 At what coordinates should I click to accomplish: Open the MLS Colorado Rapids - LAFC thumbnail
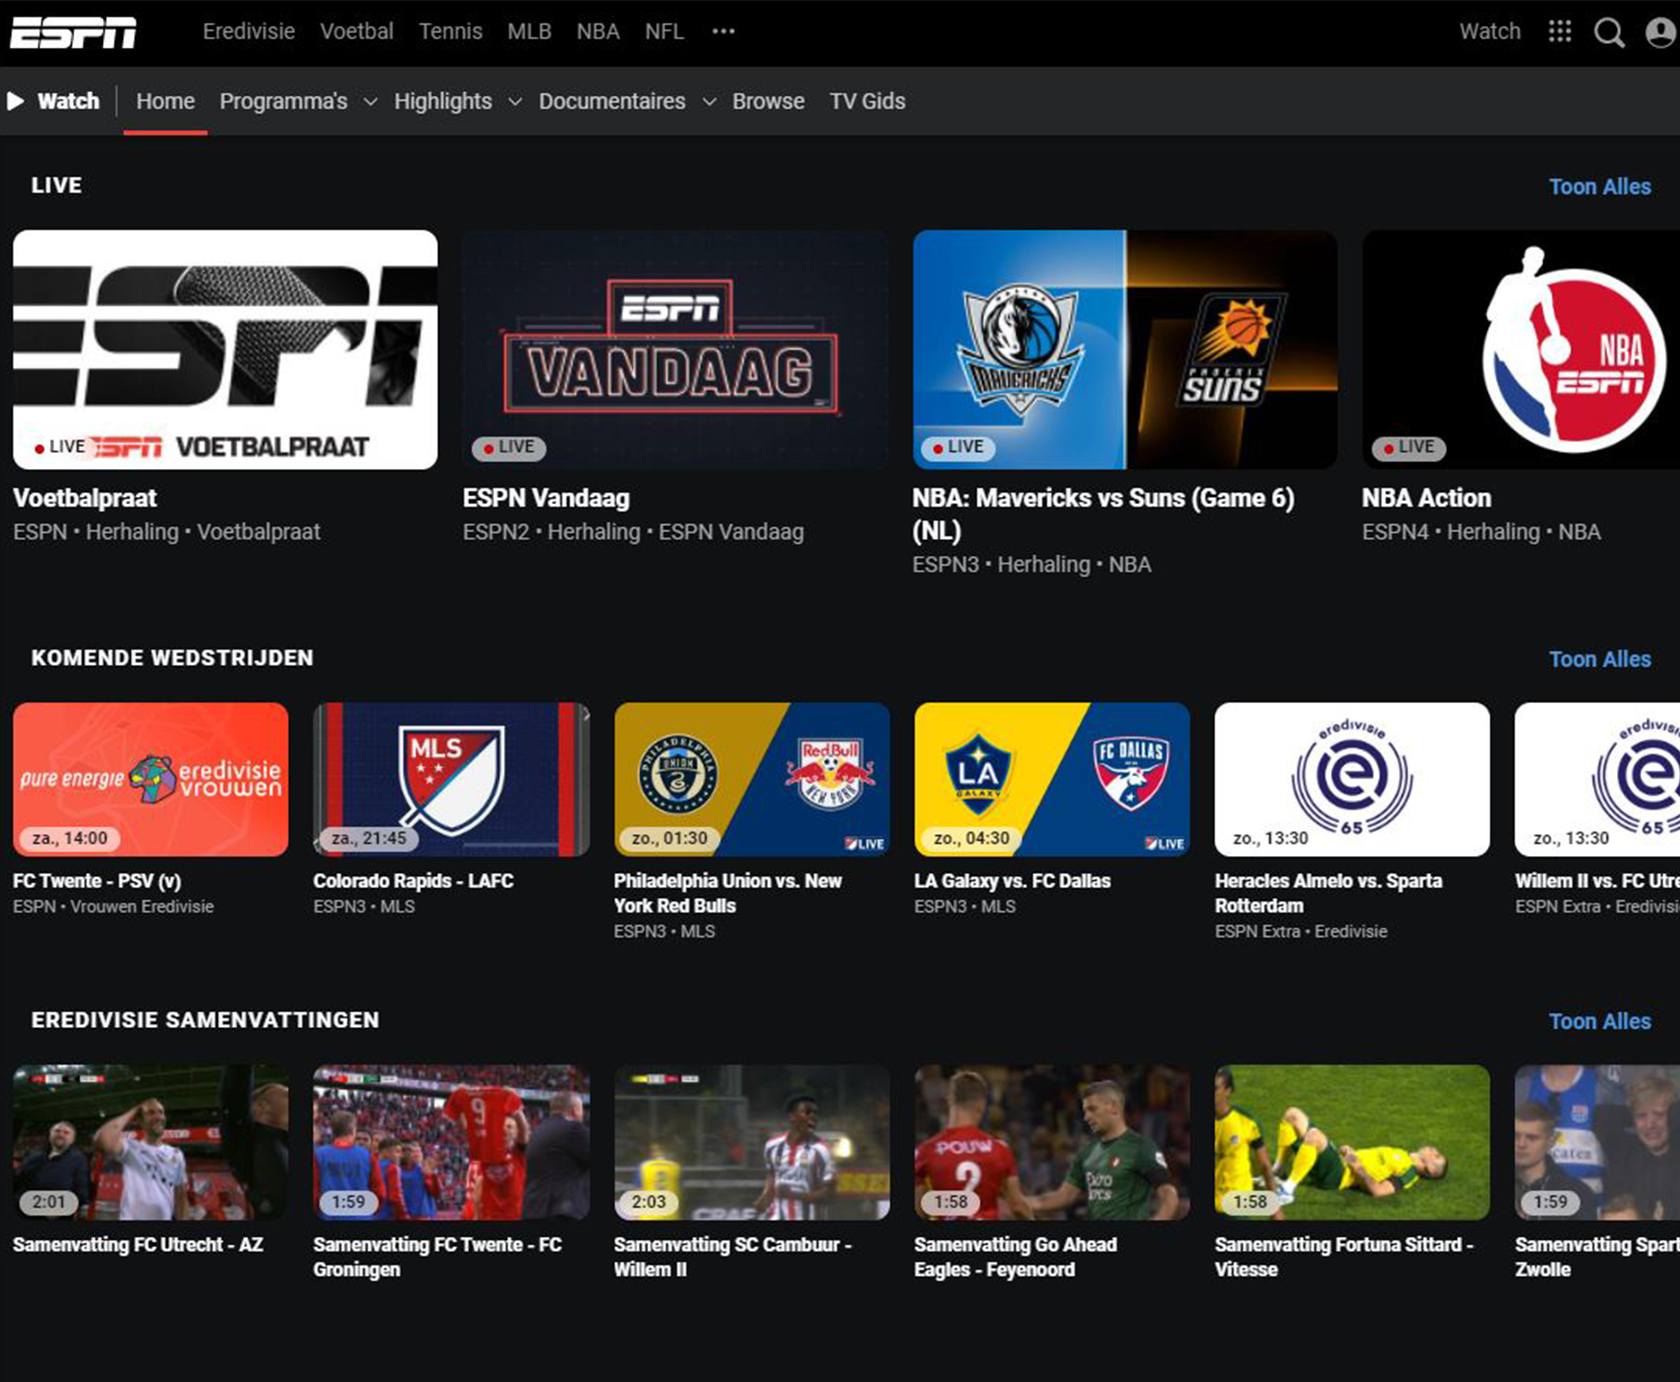coord(451,779)
